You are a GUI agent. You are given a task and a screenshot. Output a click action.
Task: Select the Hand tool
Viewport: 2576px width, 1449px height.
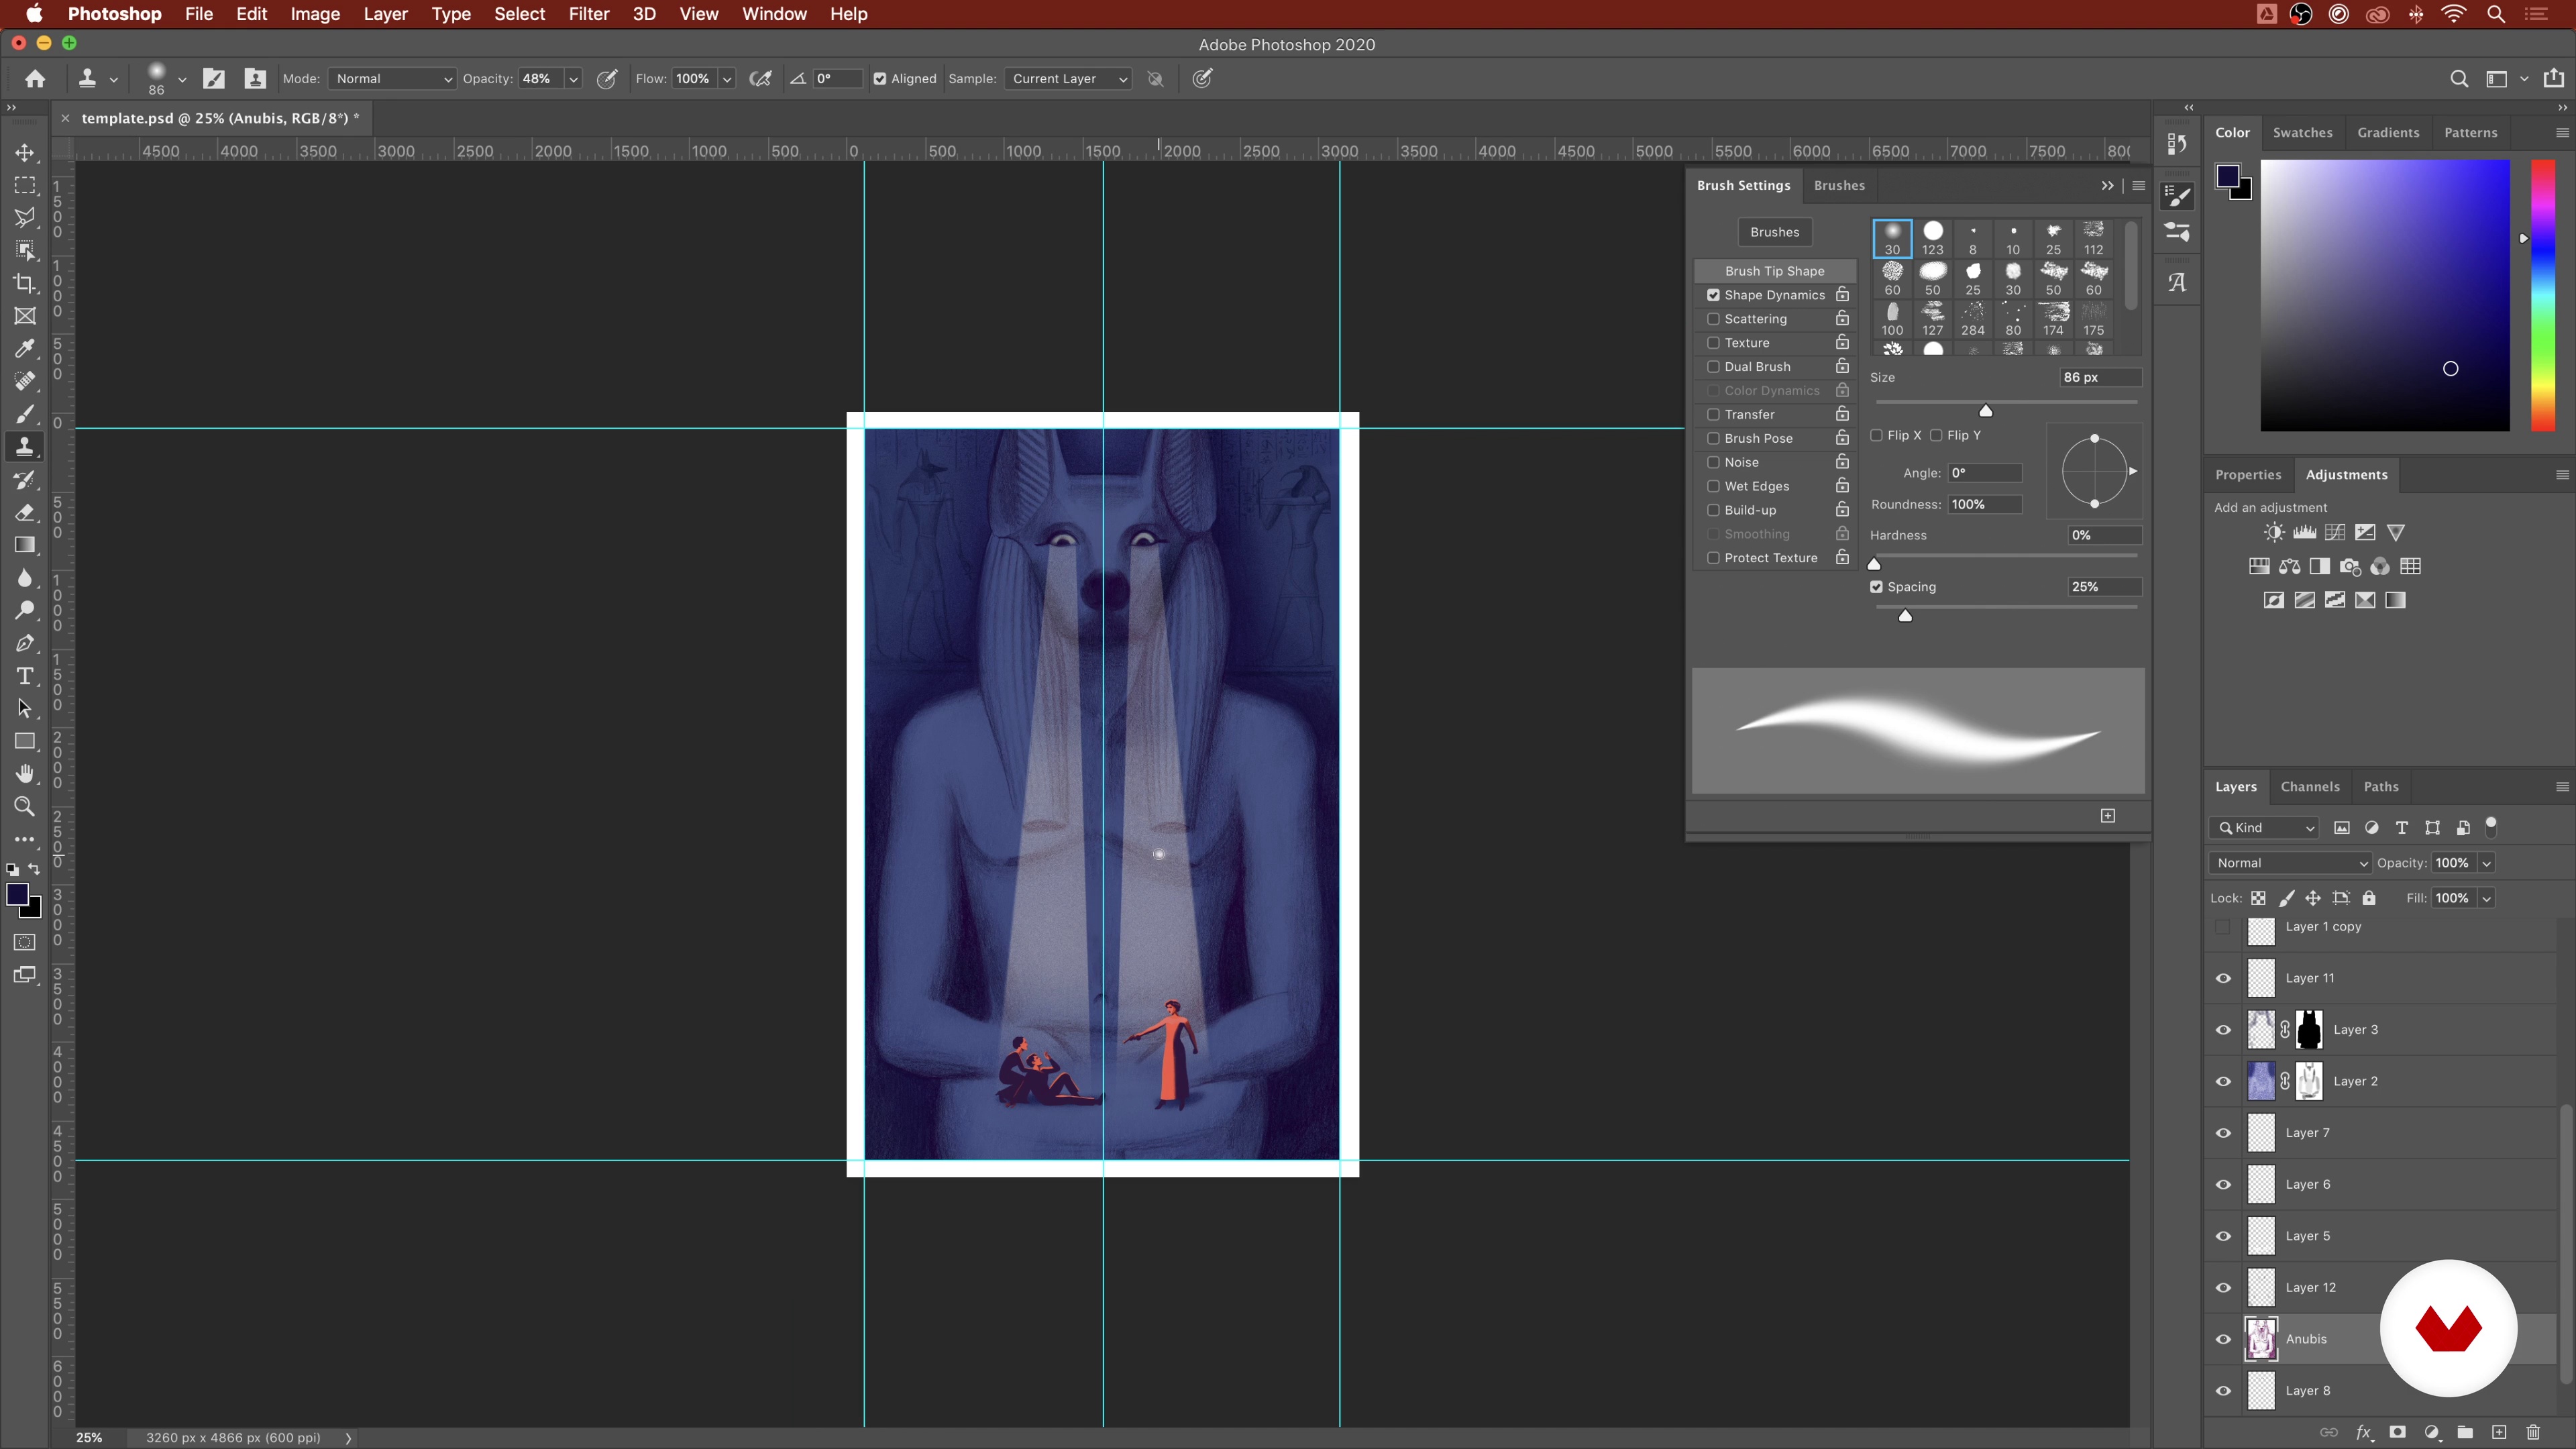[25, 773]
